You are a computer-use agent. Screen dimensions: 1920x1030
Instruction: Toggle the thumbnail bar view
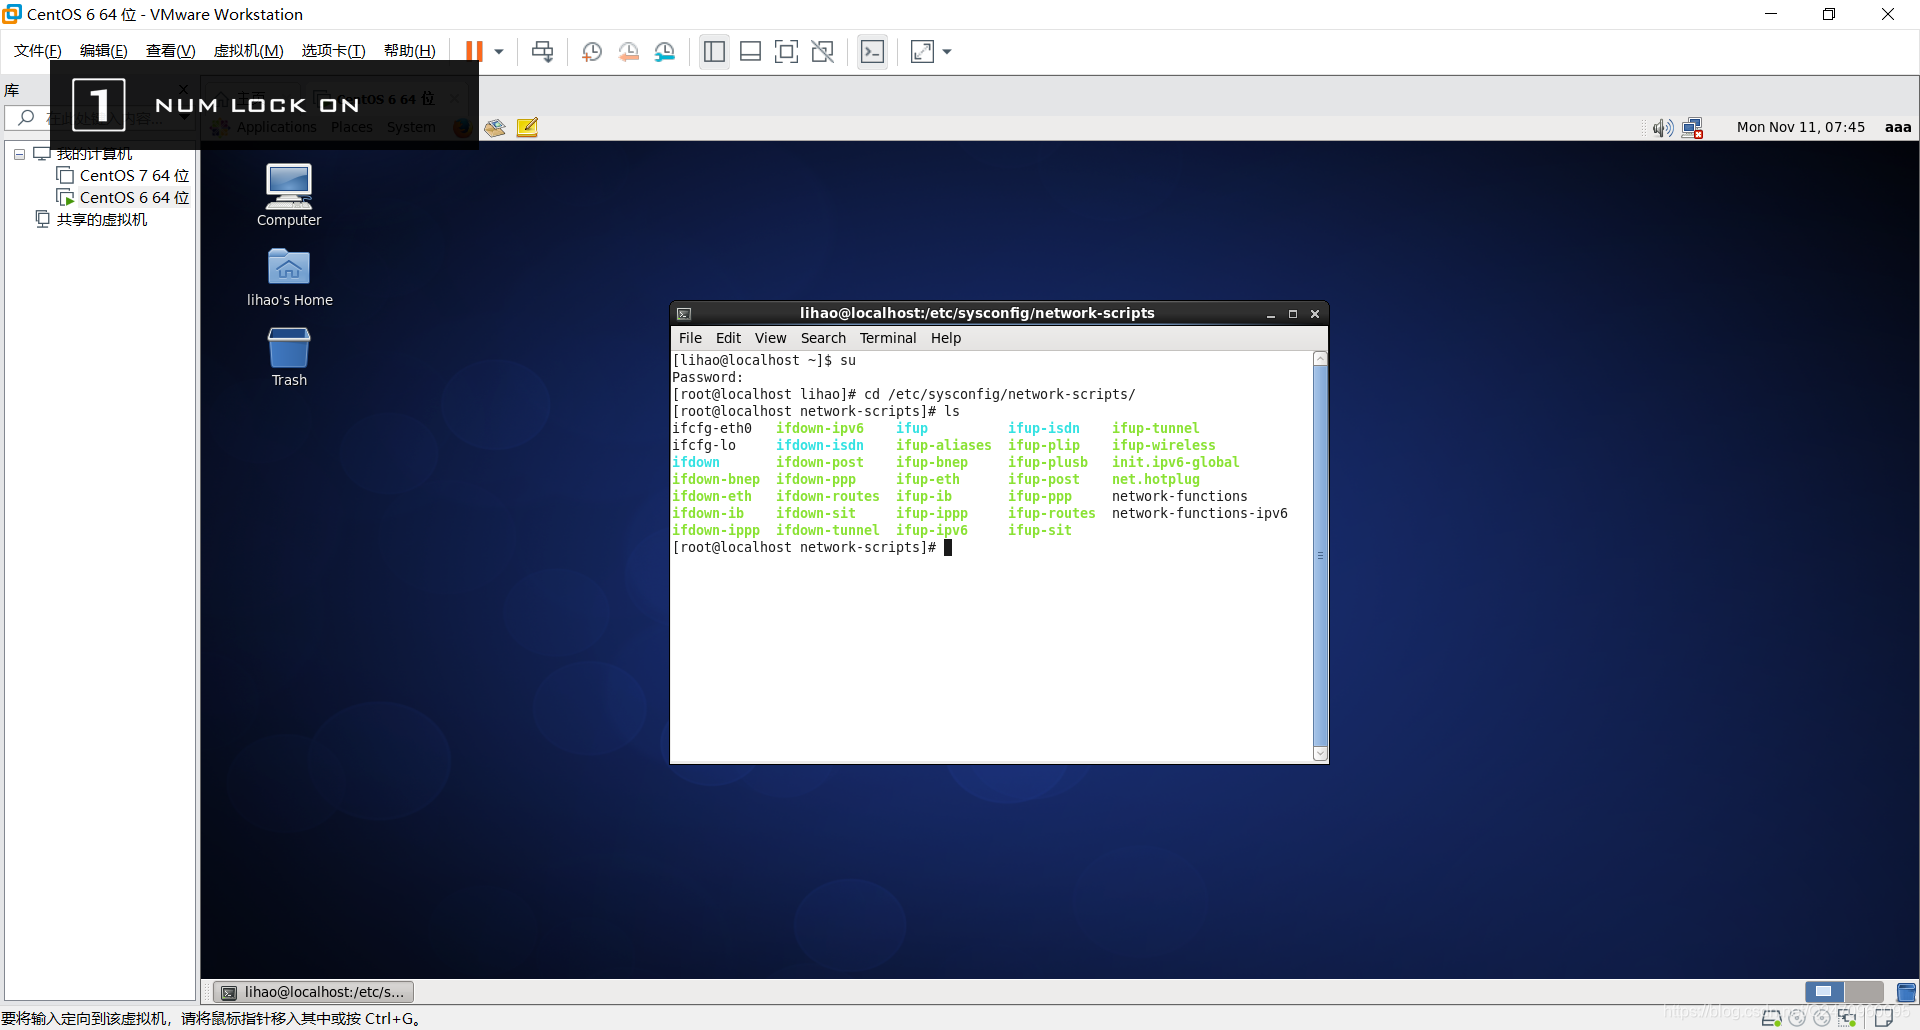coord(750,51)
